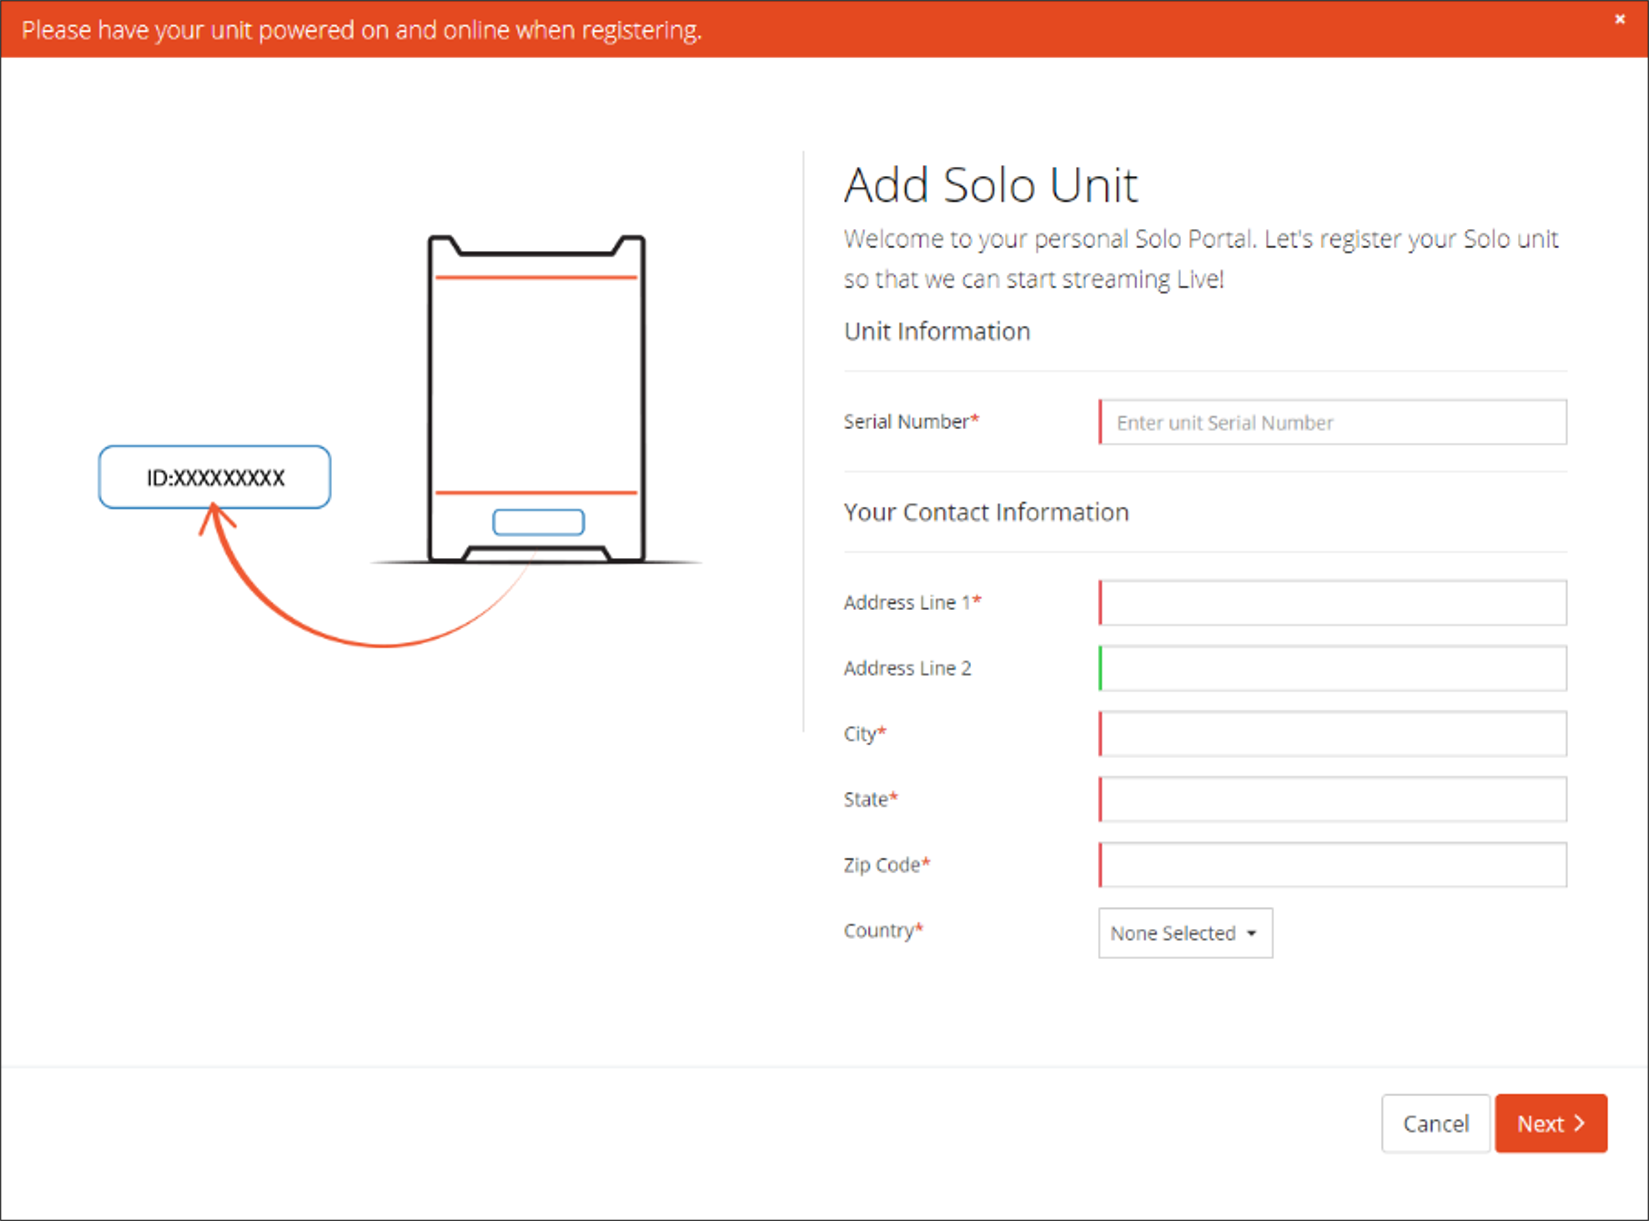Click the Serial Number input field
The height and width of the screenshot is (1221, 1649).
click(1332, 422)
